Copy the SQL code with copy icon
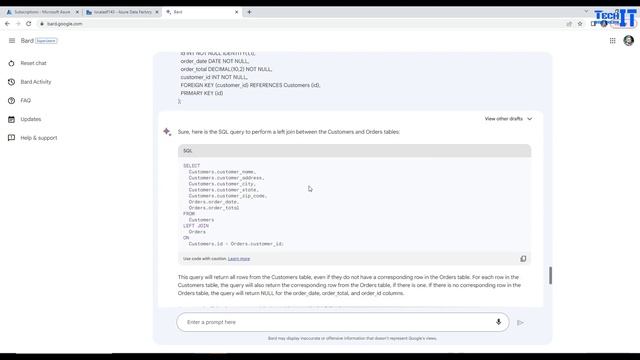The width and height of the screenshot is (640, 360). (523, 258)
